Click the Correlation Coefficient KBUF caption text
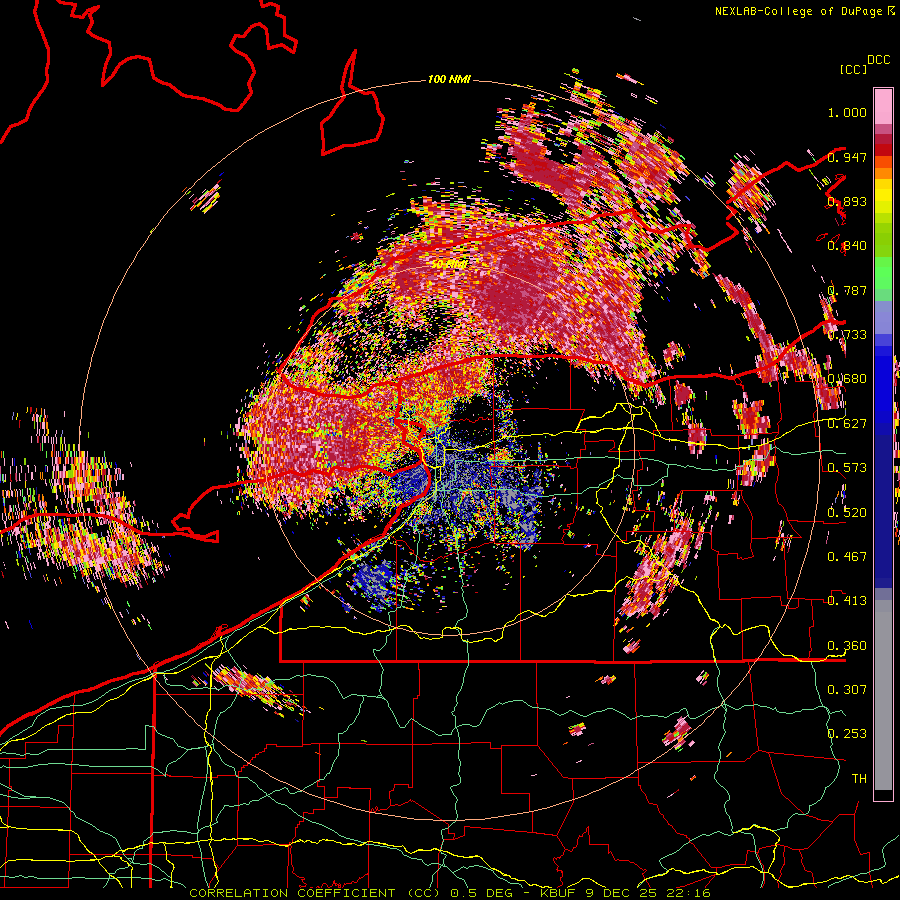Viewport: 900px width, 900px height. (450, 893)
